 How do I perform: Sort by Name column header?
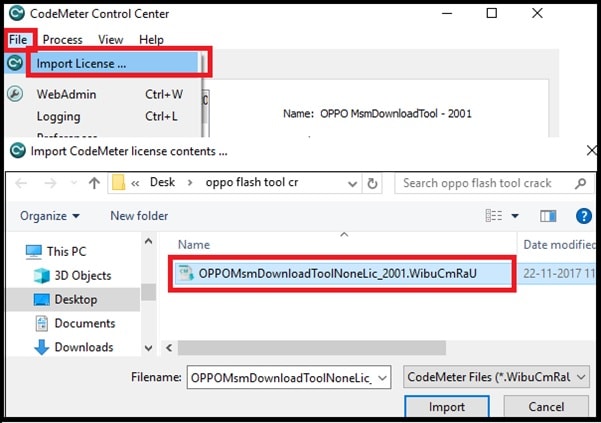pos(194,244)
